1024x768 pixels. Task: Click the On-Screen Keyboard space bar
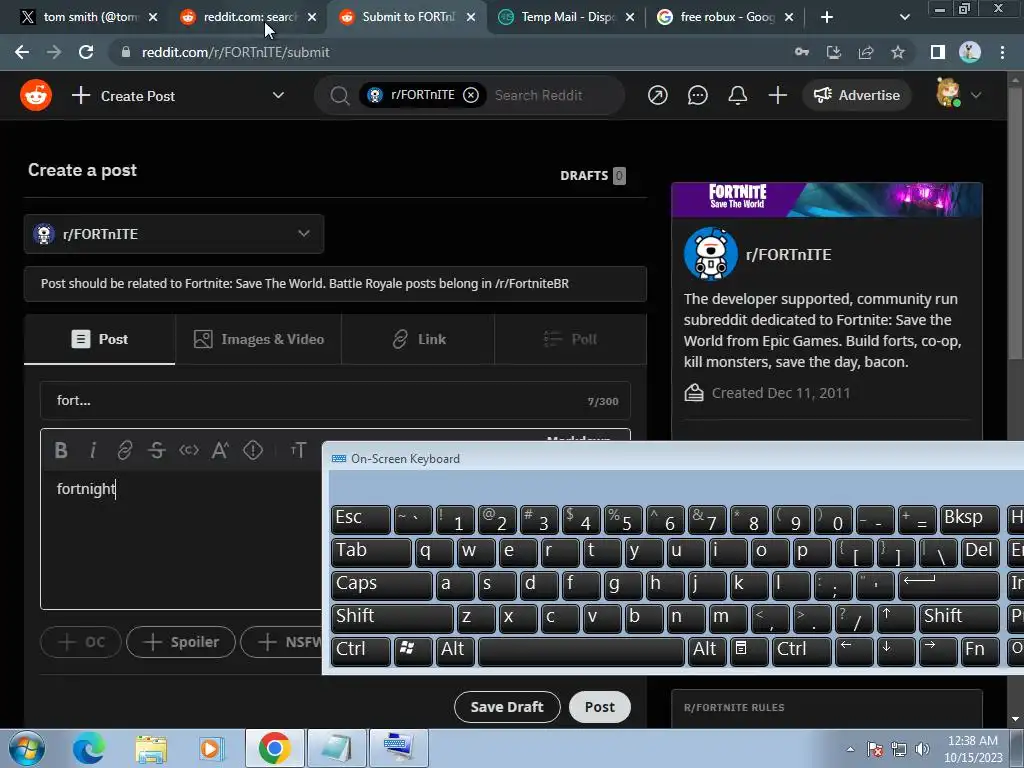[581, 651]
